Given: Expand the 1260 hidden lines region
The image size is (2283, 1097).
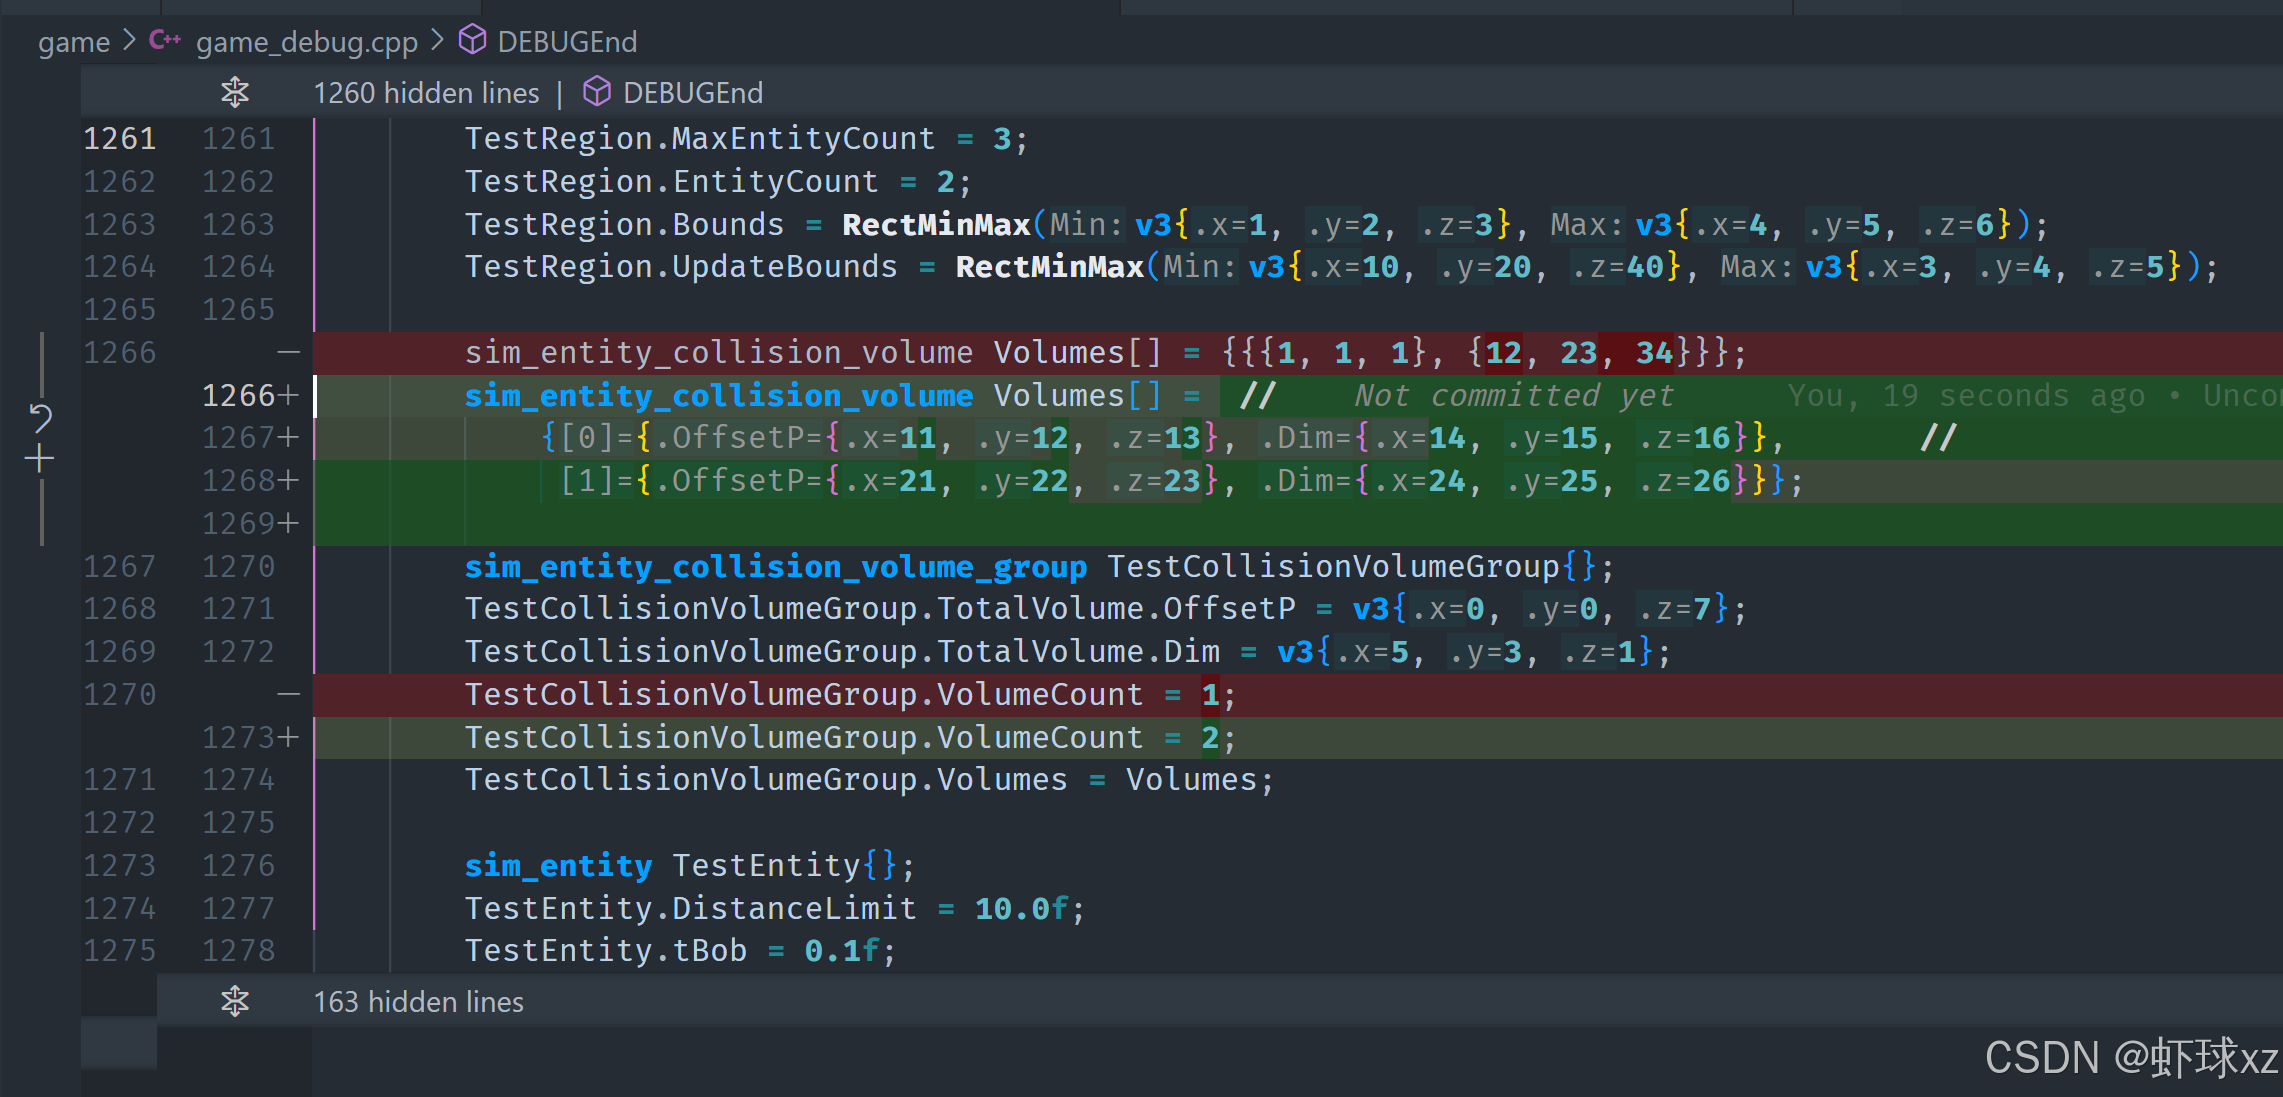Looking at the screenshot, I should [426, 93].
